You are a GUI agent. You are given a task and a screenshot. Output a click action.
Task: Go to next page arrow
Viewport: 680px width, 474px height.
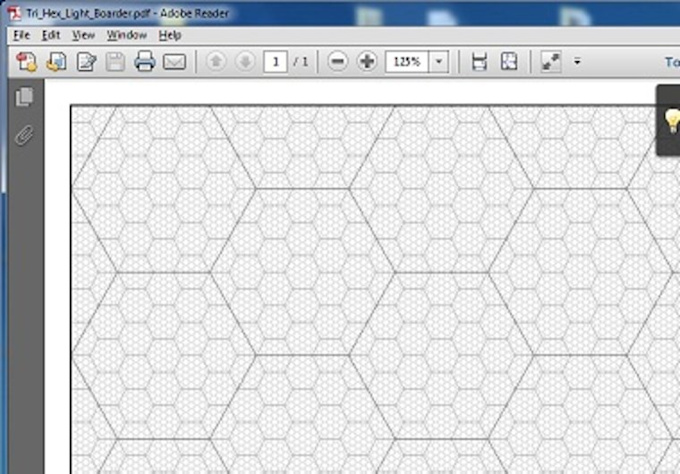[245, 62]
